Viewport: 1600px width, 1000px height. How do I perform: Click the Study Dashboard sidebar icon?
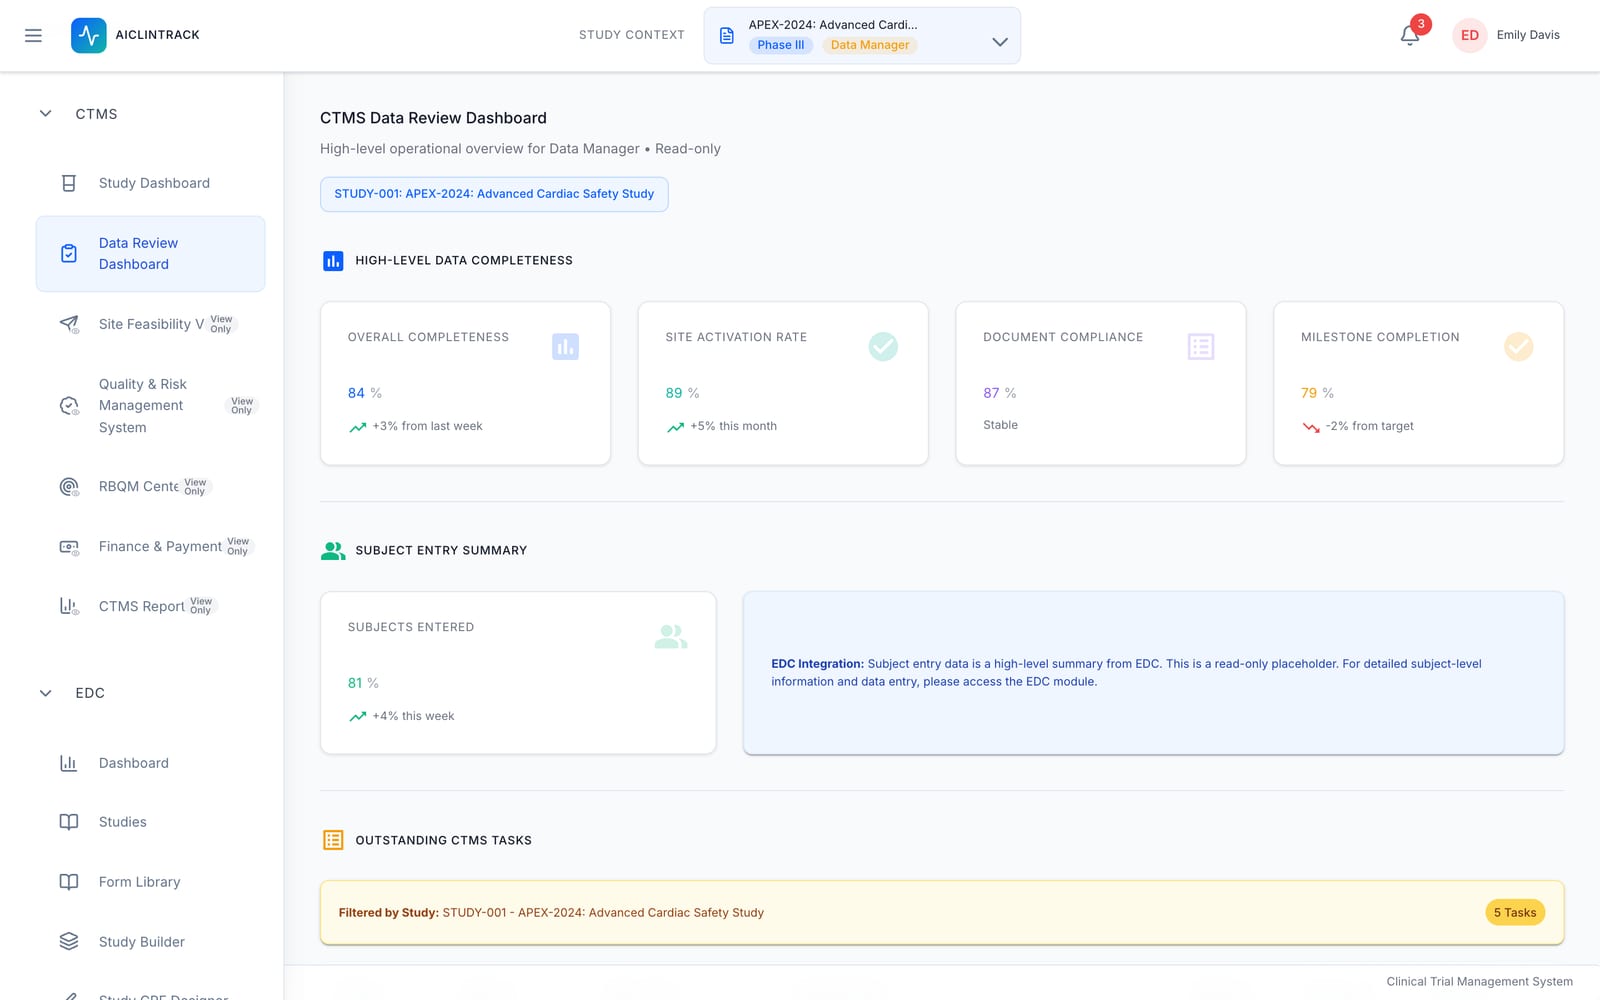69,183
